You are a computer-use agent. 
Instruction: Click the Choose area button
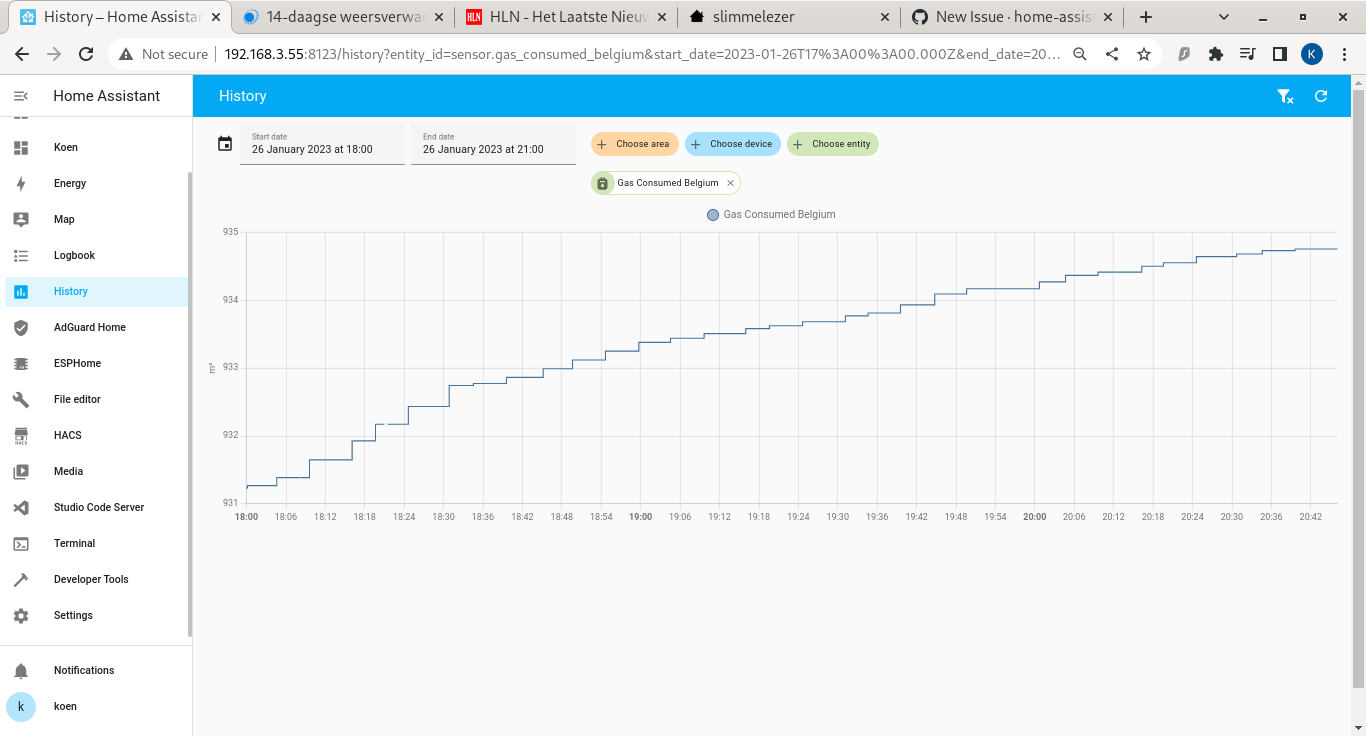(x=634, y=143)
